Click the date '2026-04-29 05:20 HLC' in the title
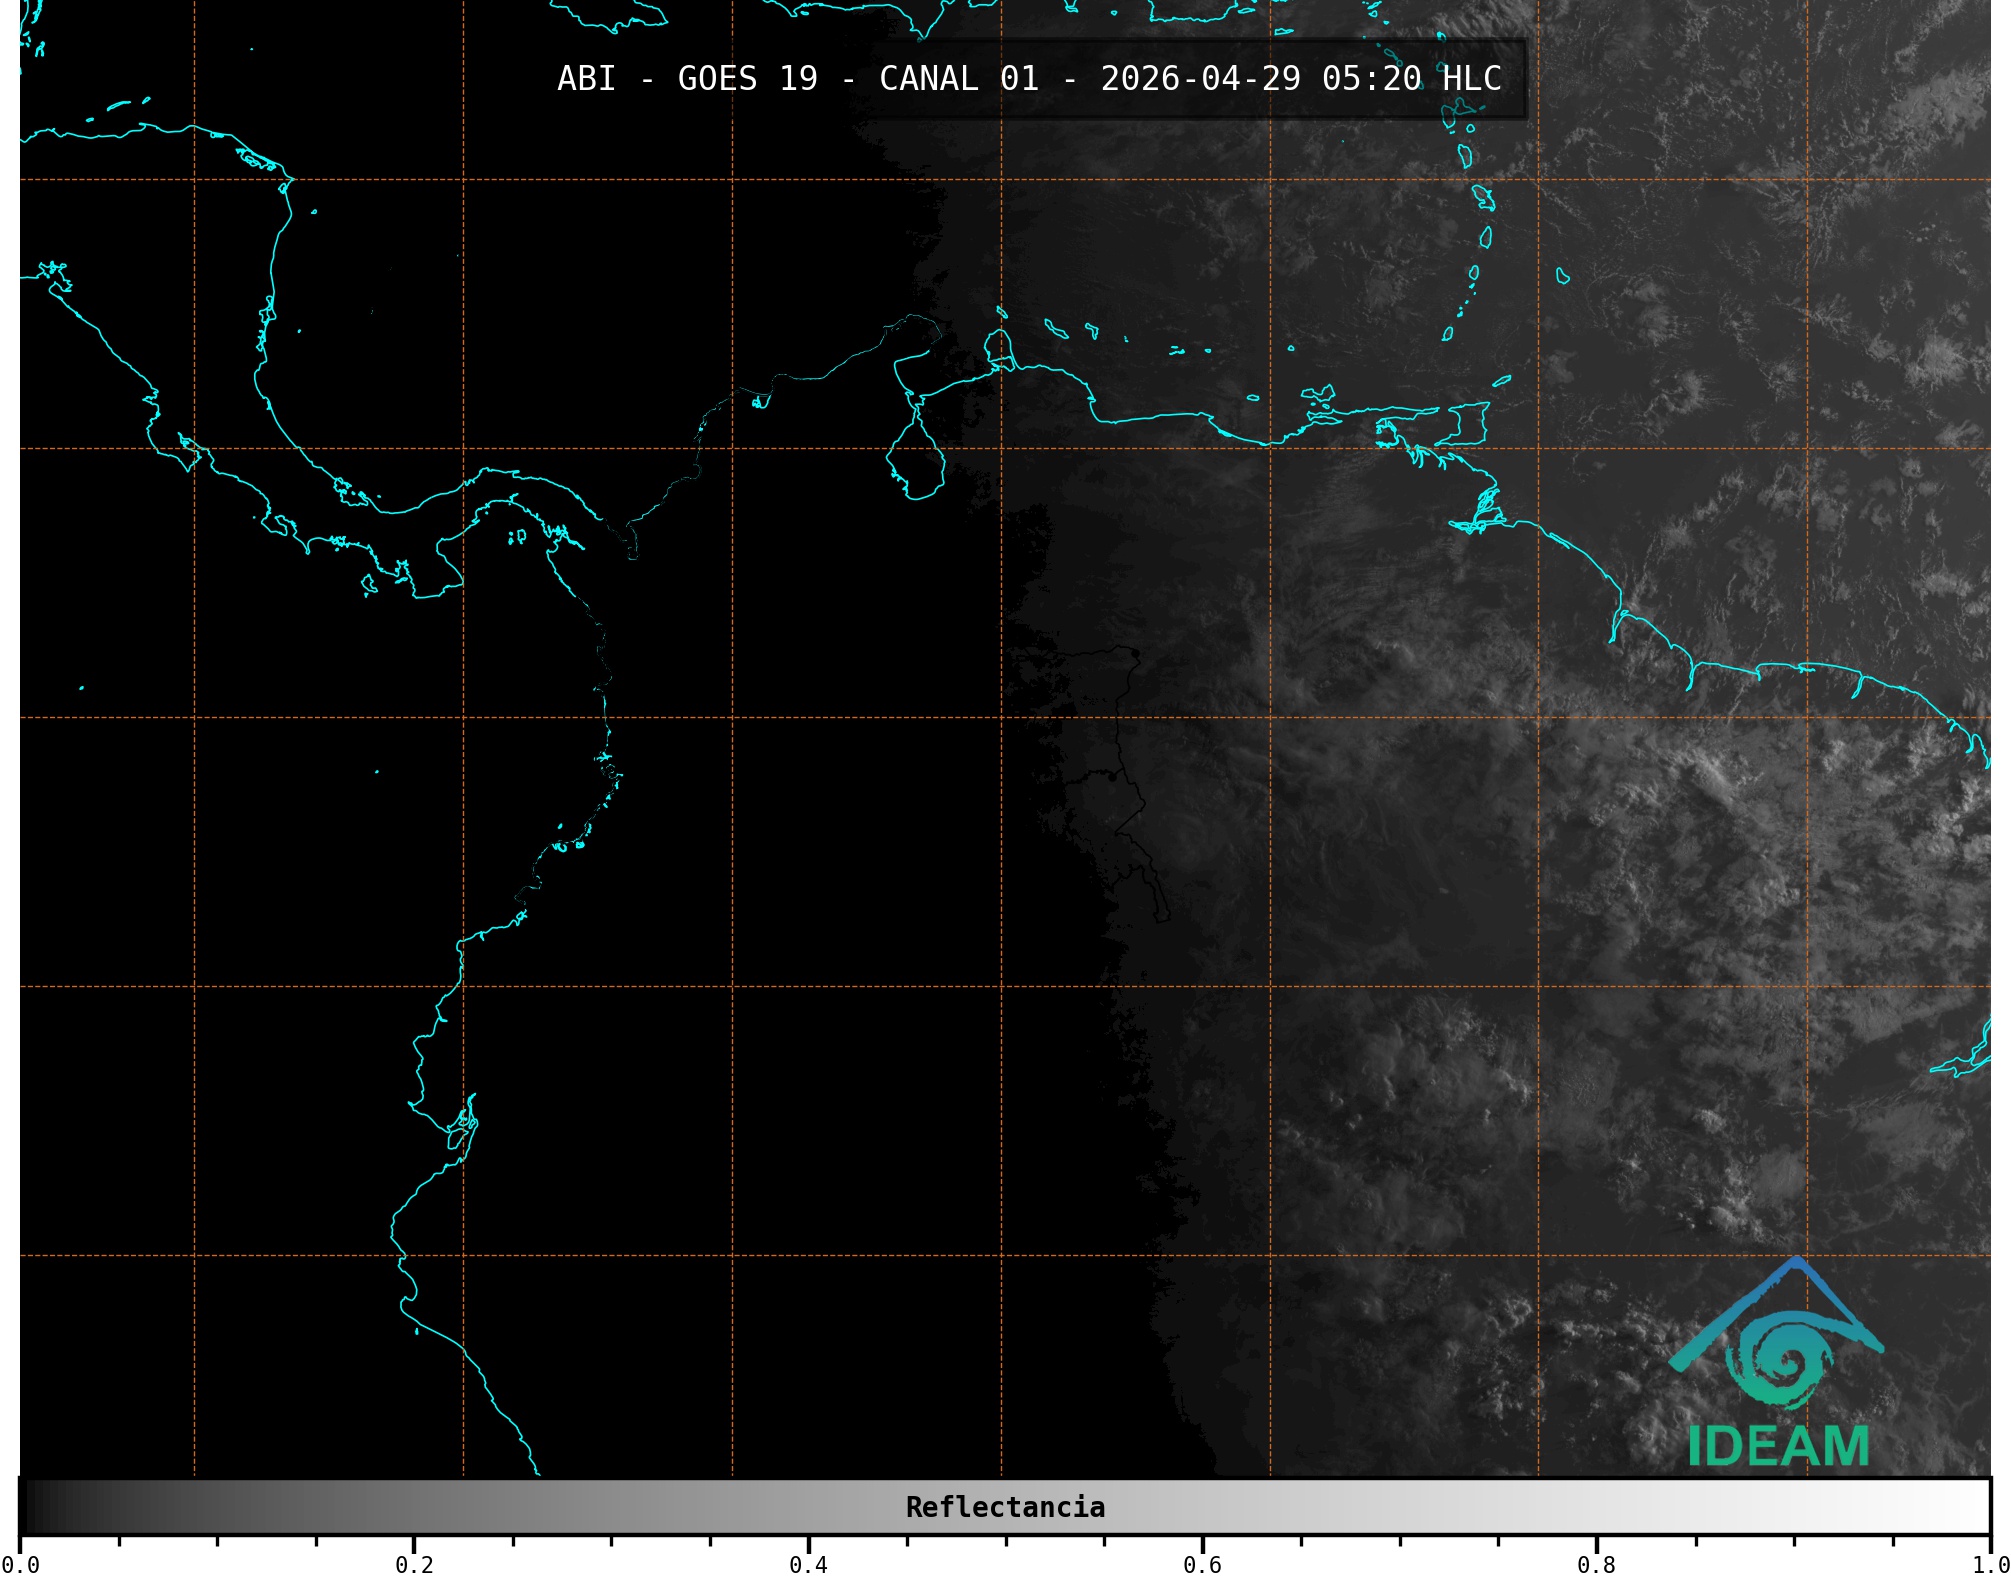This screenshot has height=1577, width=2011. 1300,79
